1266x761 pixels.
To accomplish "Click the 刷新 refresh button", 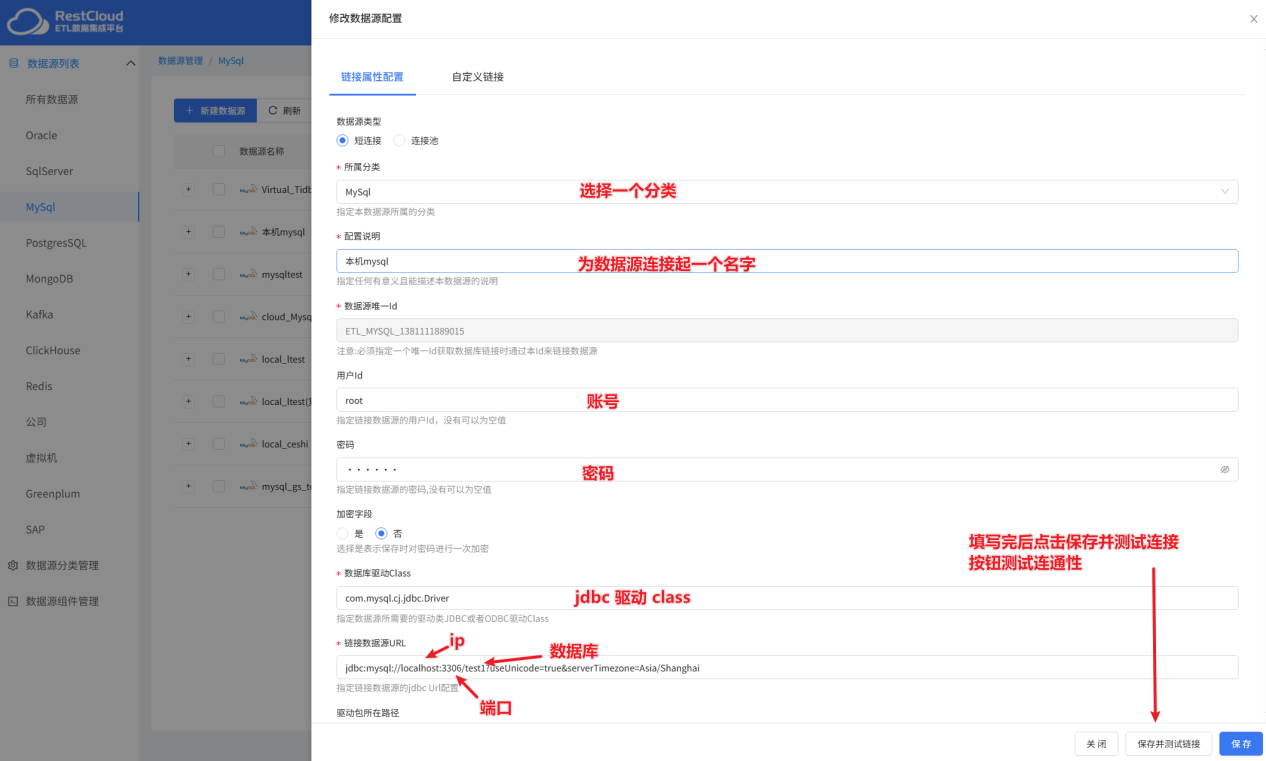I will (284, 111).
